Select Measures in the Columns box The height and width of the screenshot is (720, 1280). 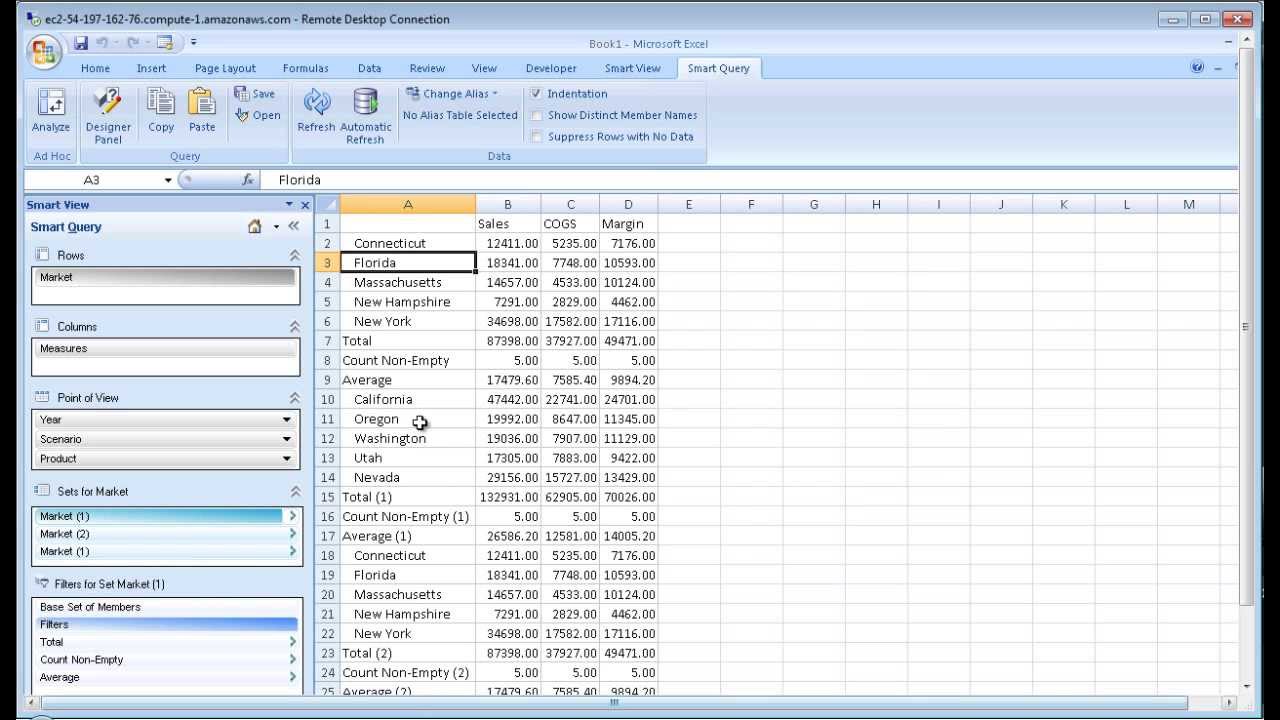166,348
